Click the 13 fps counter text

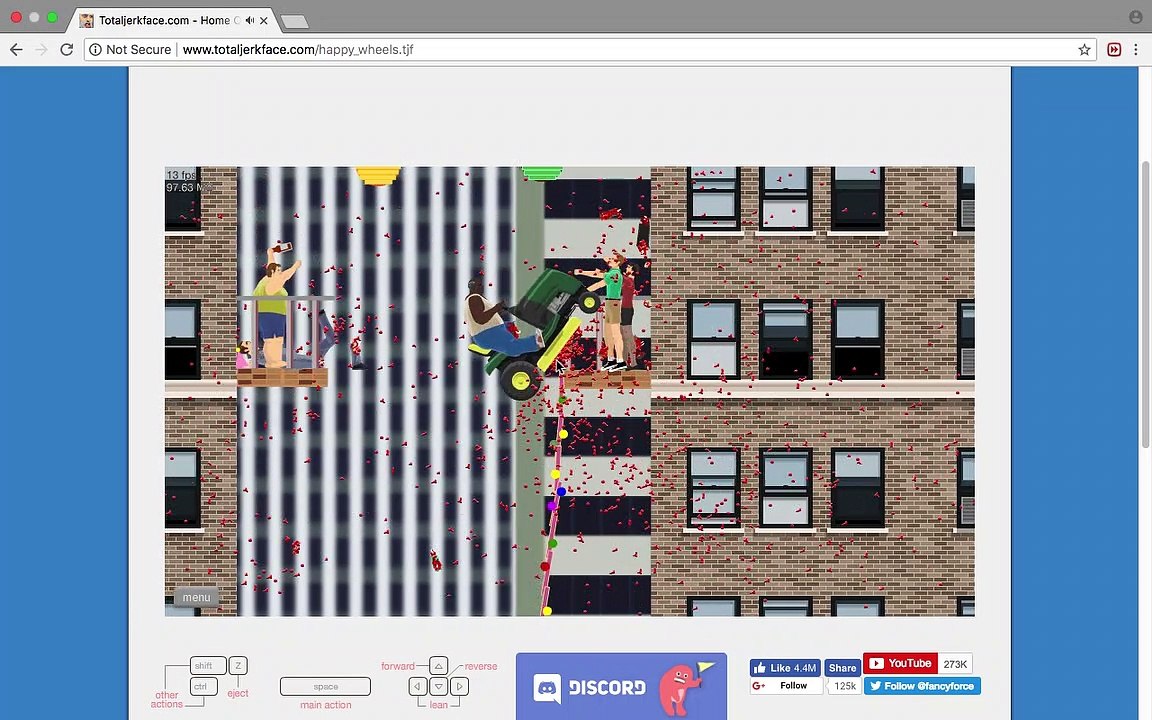tap(181, 175)
